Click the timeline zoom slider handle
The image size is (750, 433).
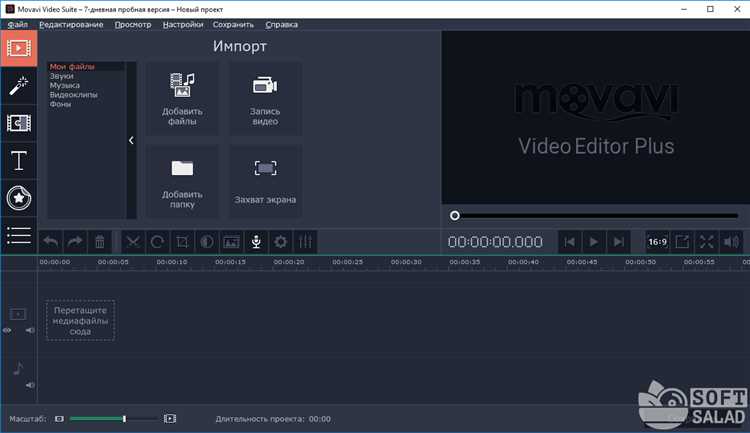tap(124, 419)
